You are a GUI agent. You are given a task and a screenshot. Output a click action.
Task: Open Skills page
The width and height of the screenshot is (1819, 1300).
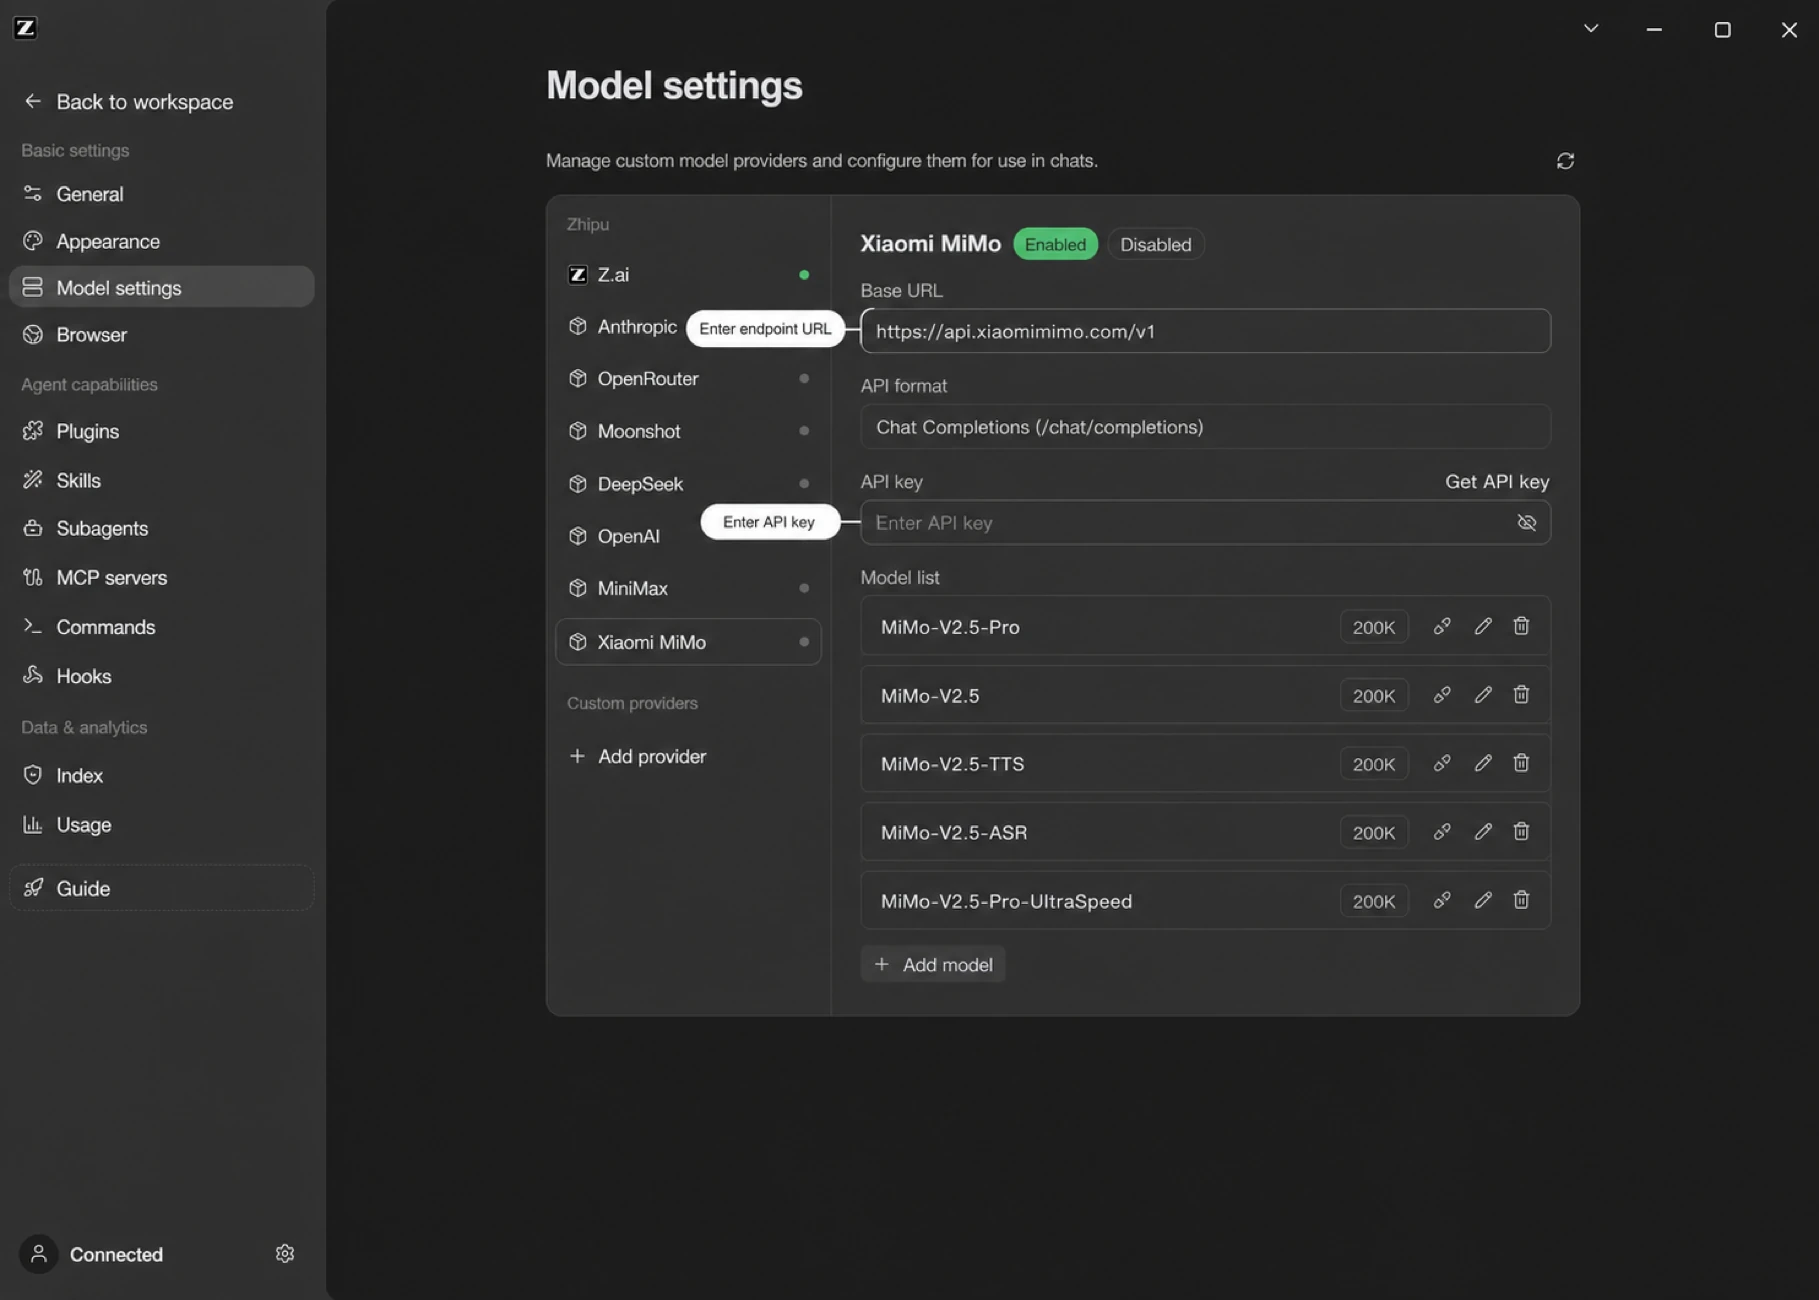[x=162, y=480]
